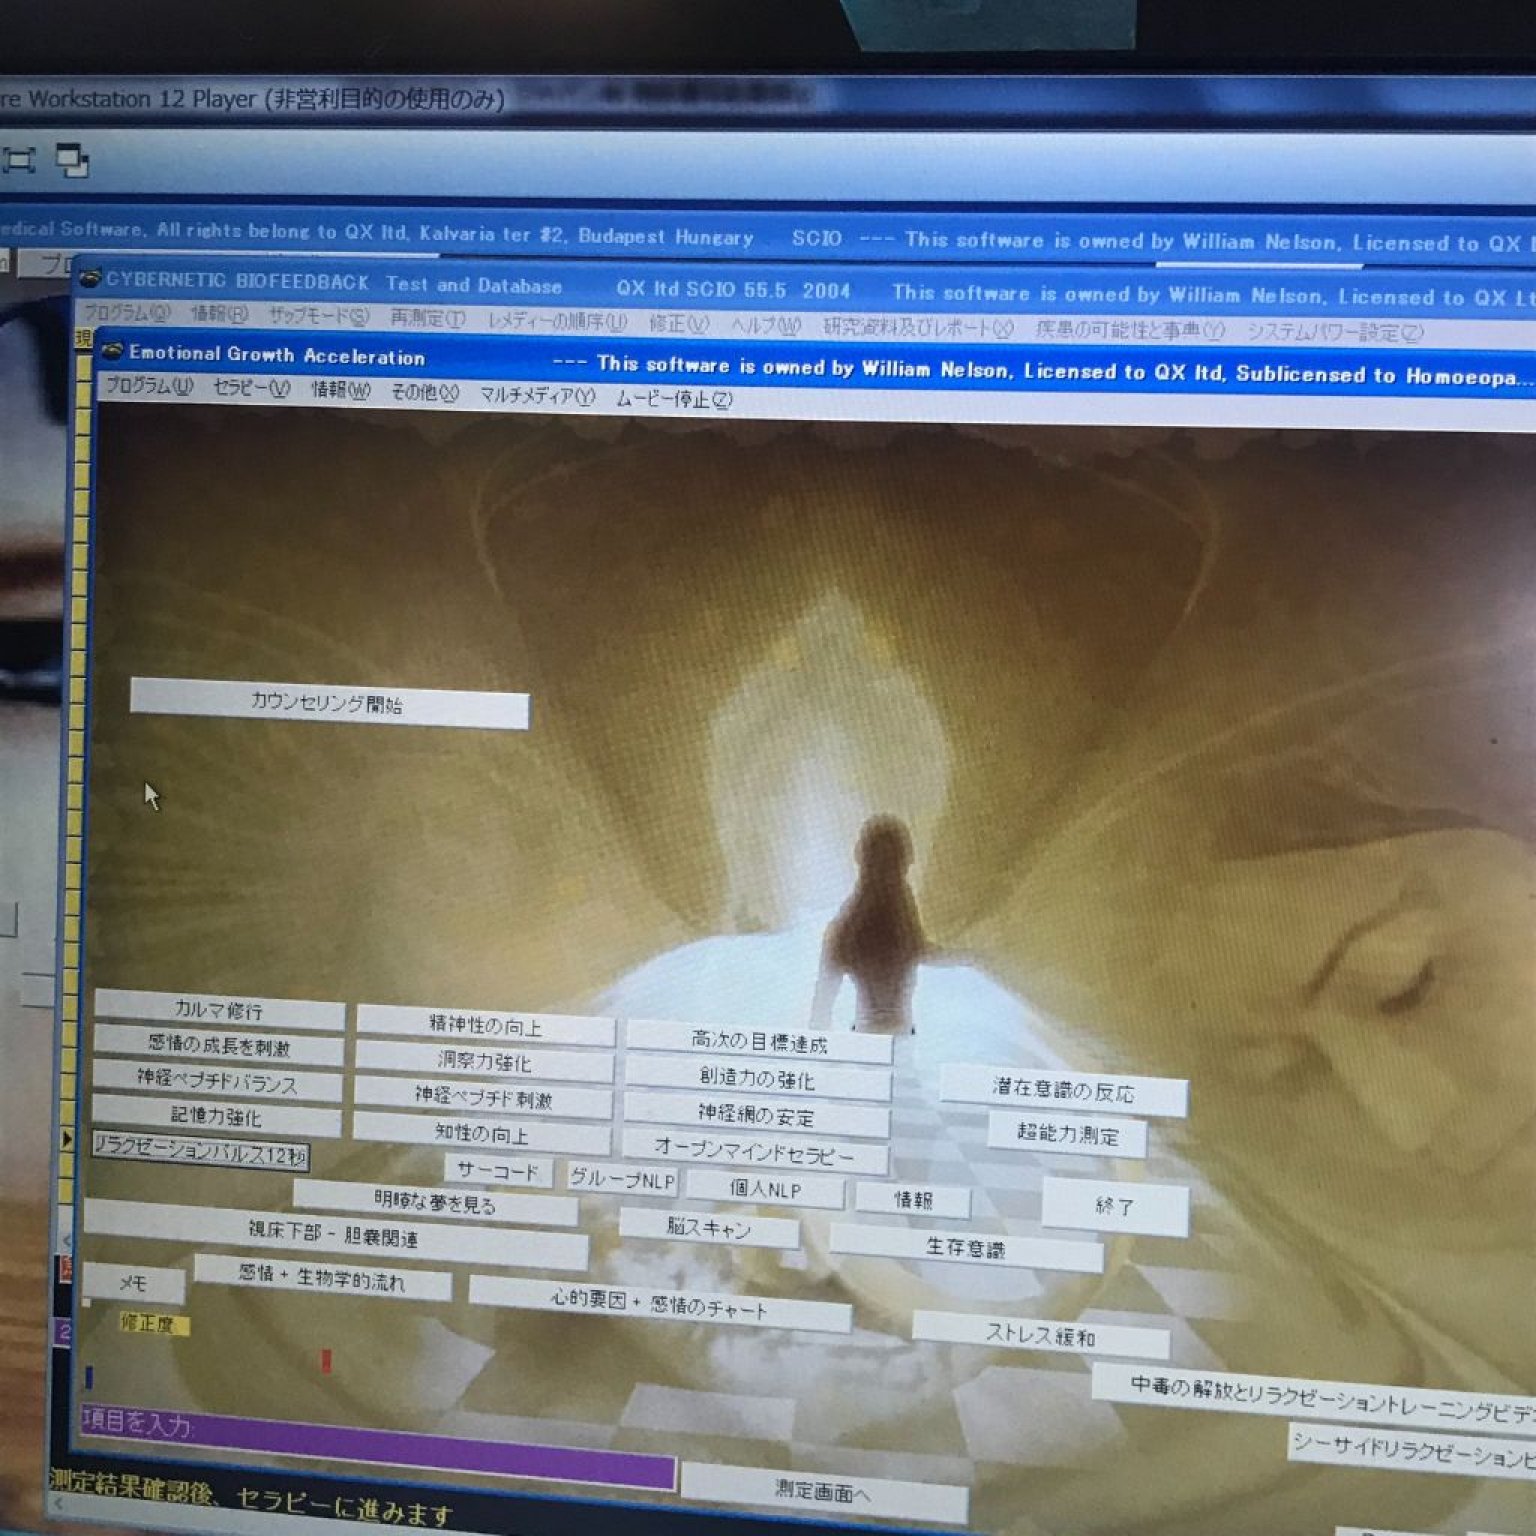Go to 測定画面へ button
Viewport: 1536px width, 1536px height.
pyautogui.click(x=822, y=1492)
